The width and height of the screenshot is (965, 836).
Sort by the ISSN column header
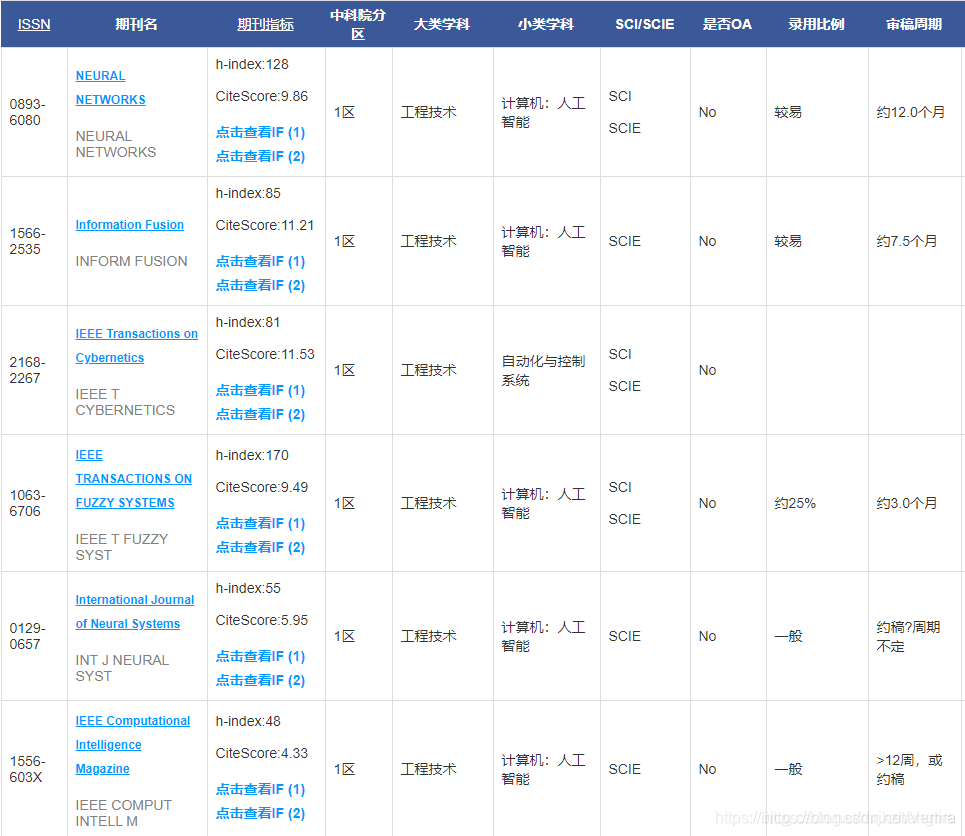click(34, 24)
